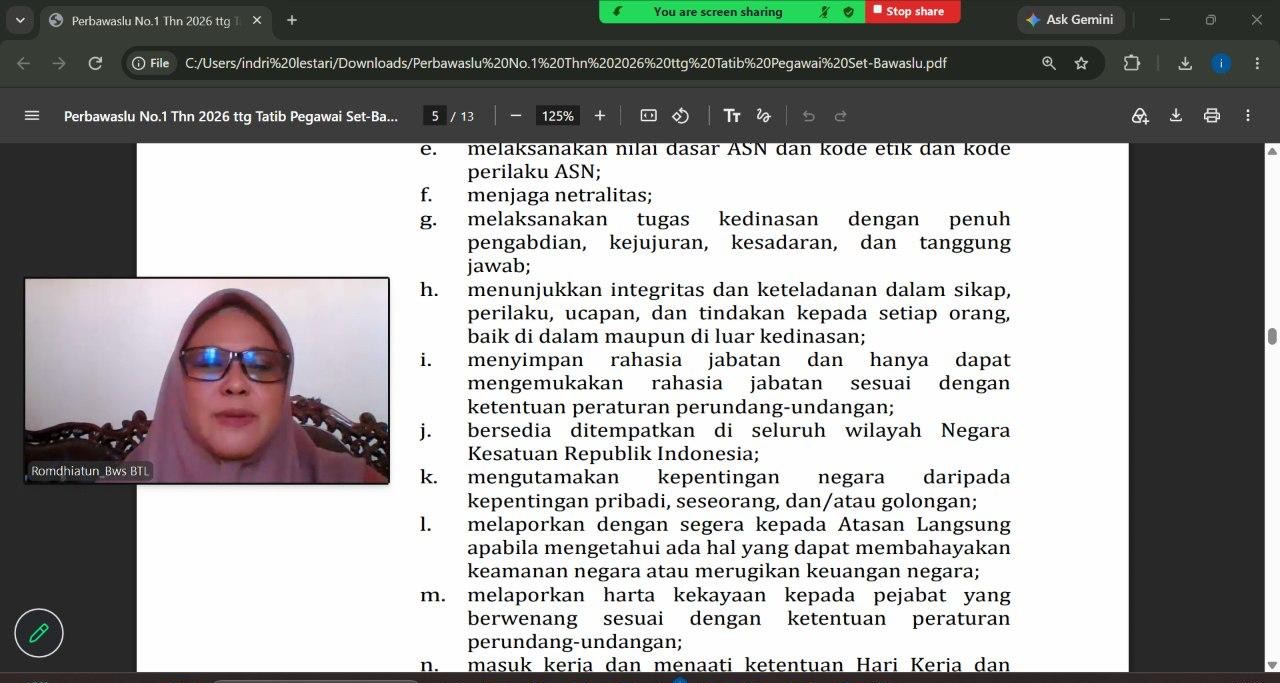Toggle PDF sidebar hamburger menu

32,116
